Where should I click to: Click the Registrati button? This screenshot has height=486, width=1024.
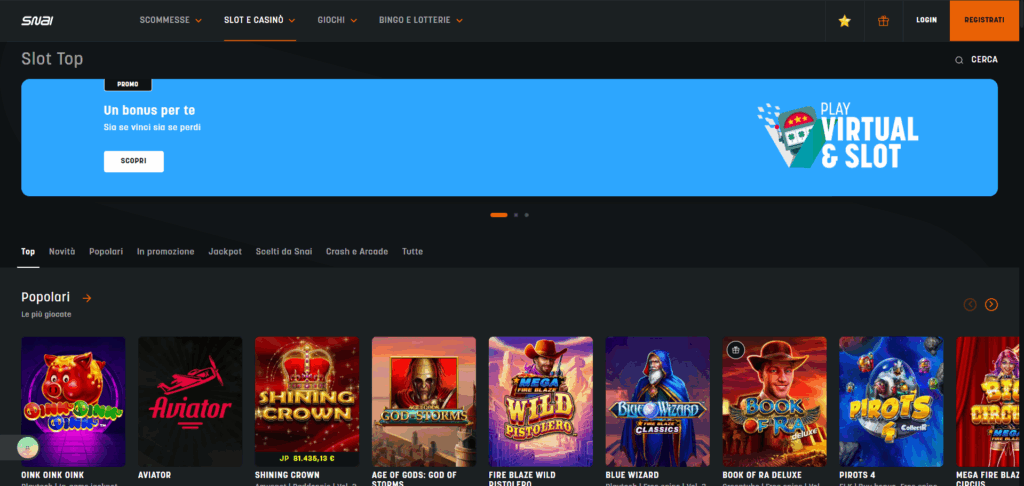(985, 20)
